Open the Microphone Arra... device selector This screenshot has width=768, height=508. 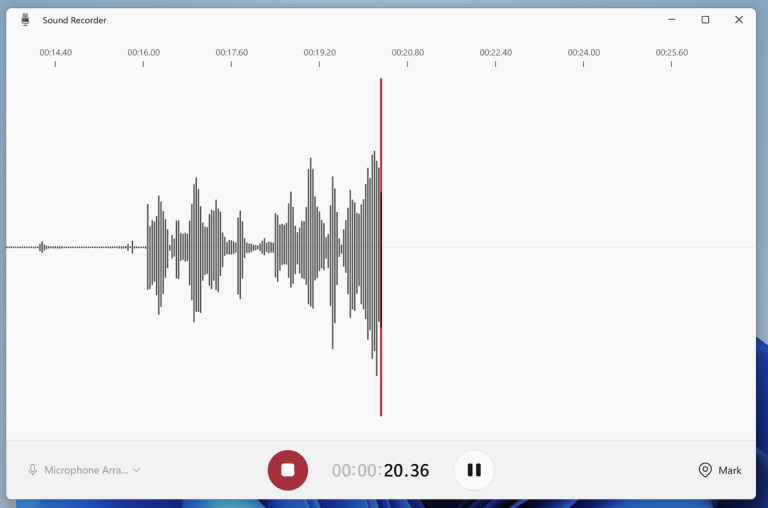[x=86, y=470]
